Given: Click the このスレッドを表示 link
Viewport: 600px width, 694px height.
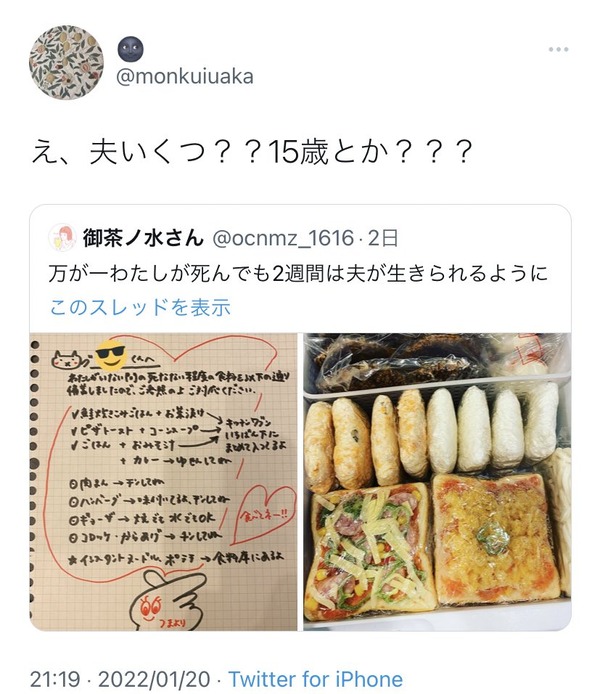Looking at the screenshot, I should [x=140, y=307].
